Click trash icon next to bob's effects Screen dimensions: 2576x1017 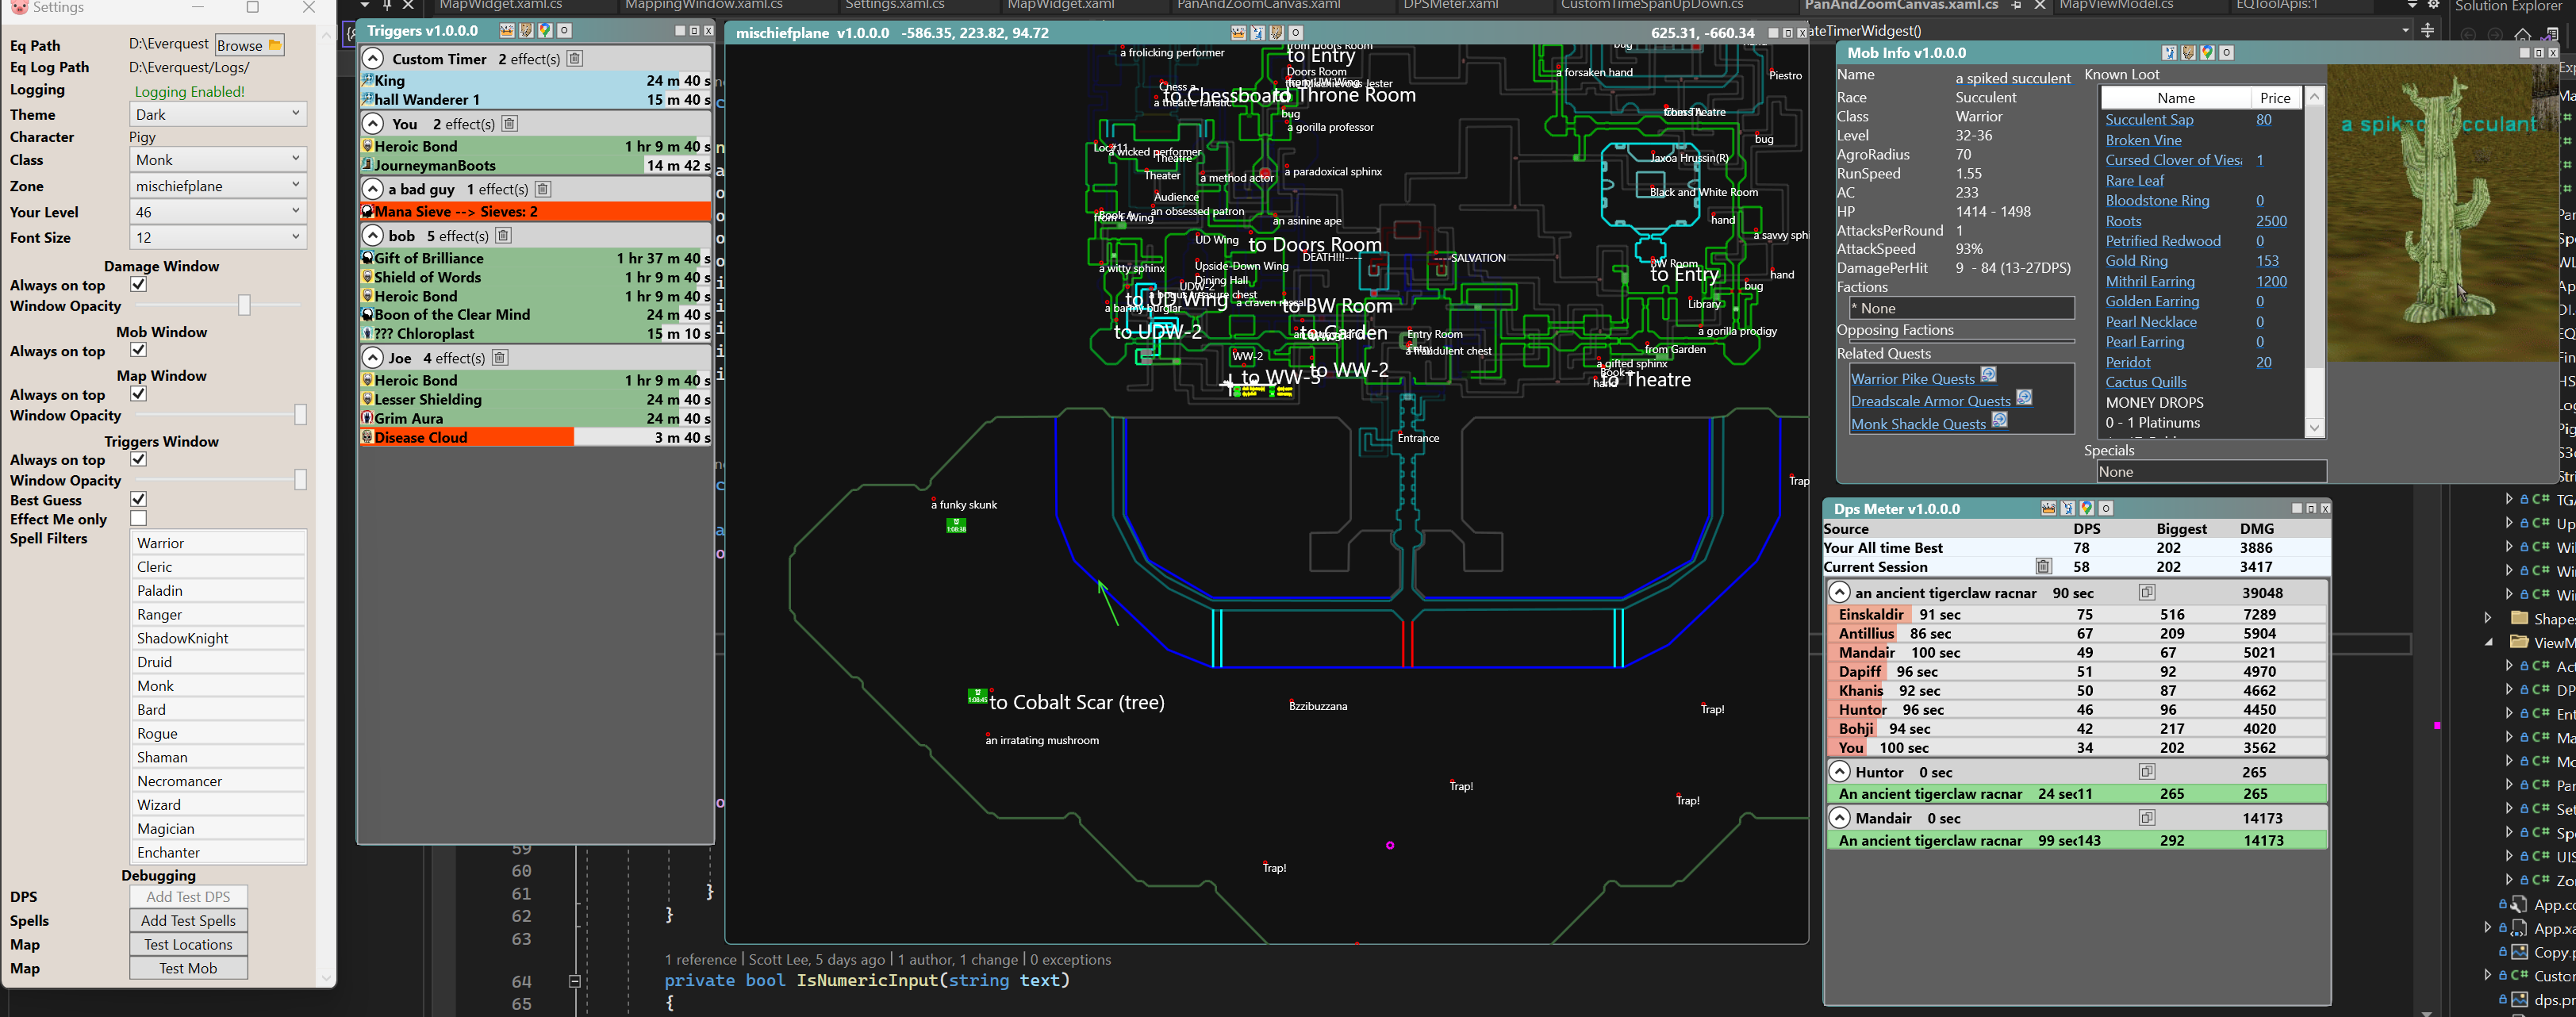click(504, 236)
